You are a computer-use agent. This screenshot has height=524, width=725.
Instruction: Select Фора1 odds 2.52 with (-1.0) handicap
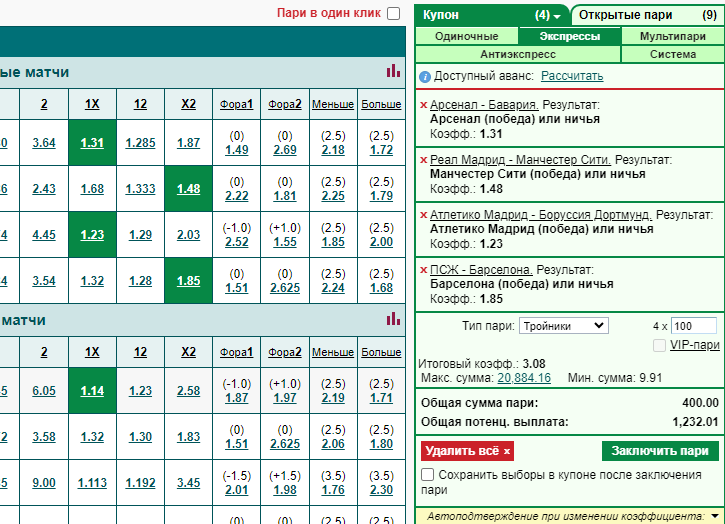point(237,242)
